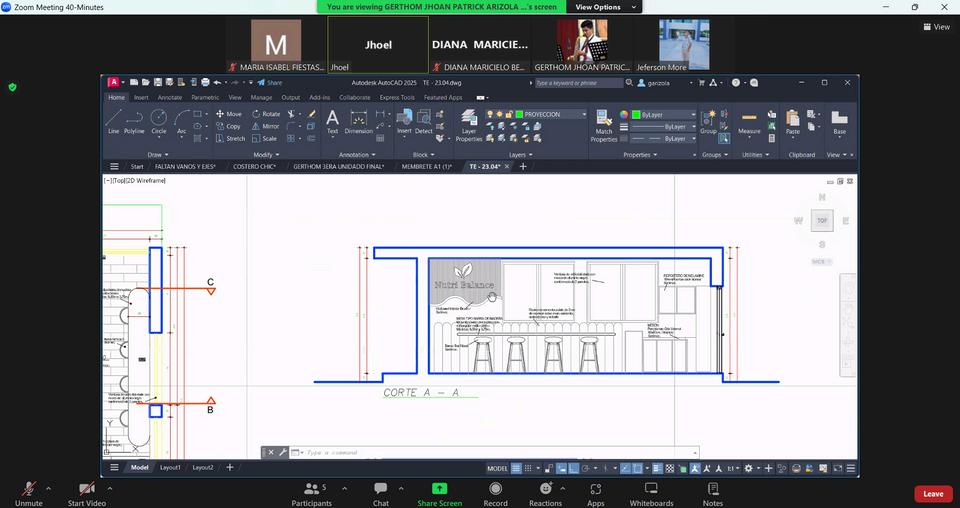Click Zoom Share Screen button

coord(440,495)
